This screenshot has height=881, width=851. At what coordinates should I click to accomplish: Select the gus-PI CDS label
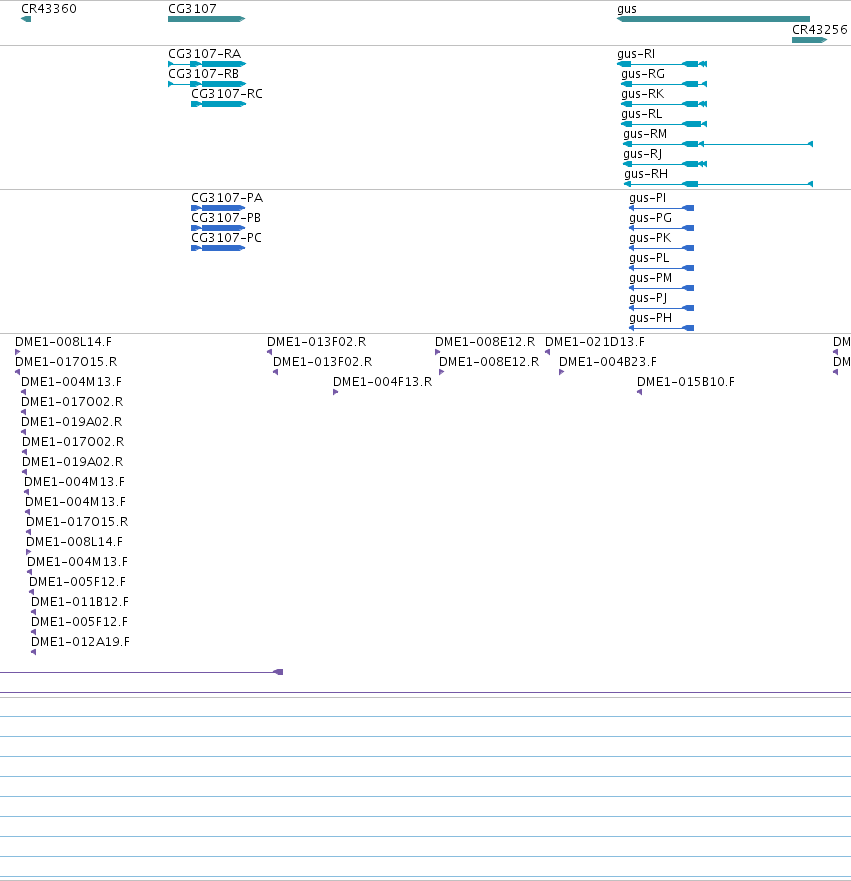tap(648, 198)
